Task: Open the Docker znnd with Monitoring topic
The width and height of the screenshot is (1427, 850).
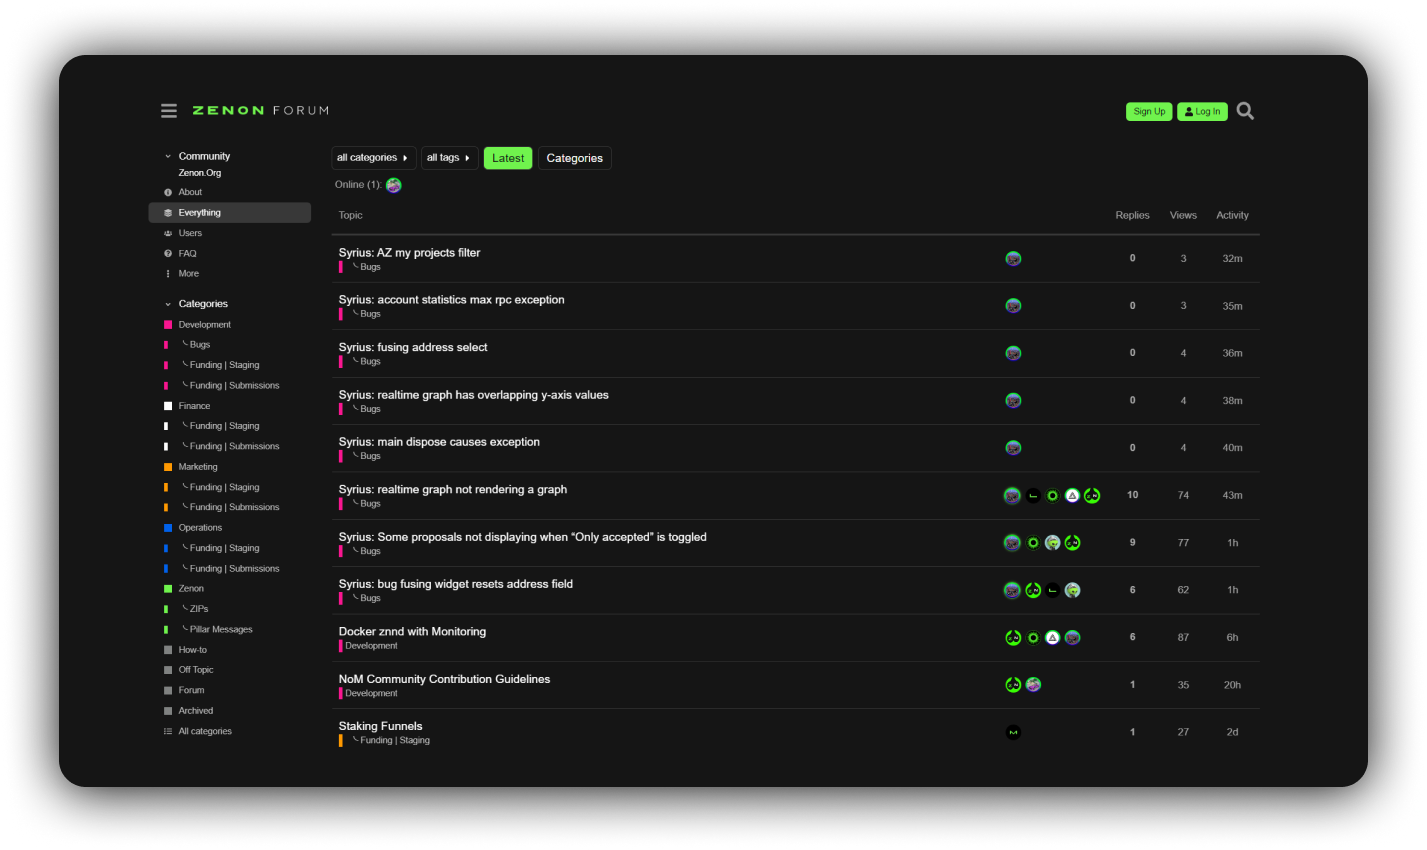Action: [412, 631]
